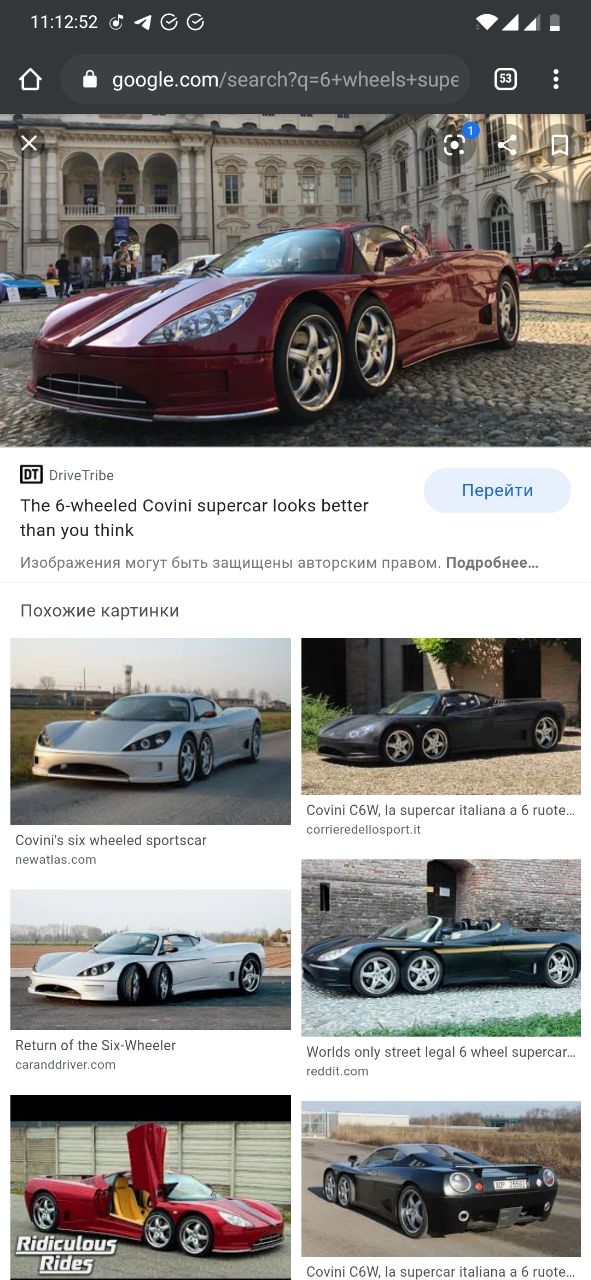Tap the Wi-Fi status bar icon

click(x=487, y=22)
